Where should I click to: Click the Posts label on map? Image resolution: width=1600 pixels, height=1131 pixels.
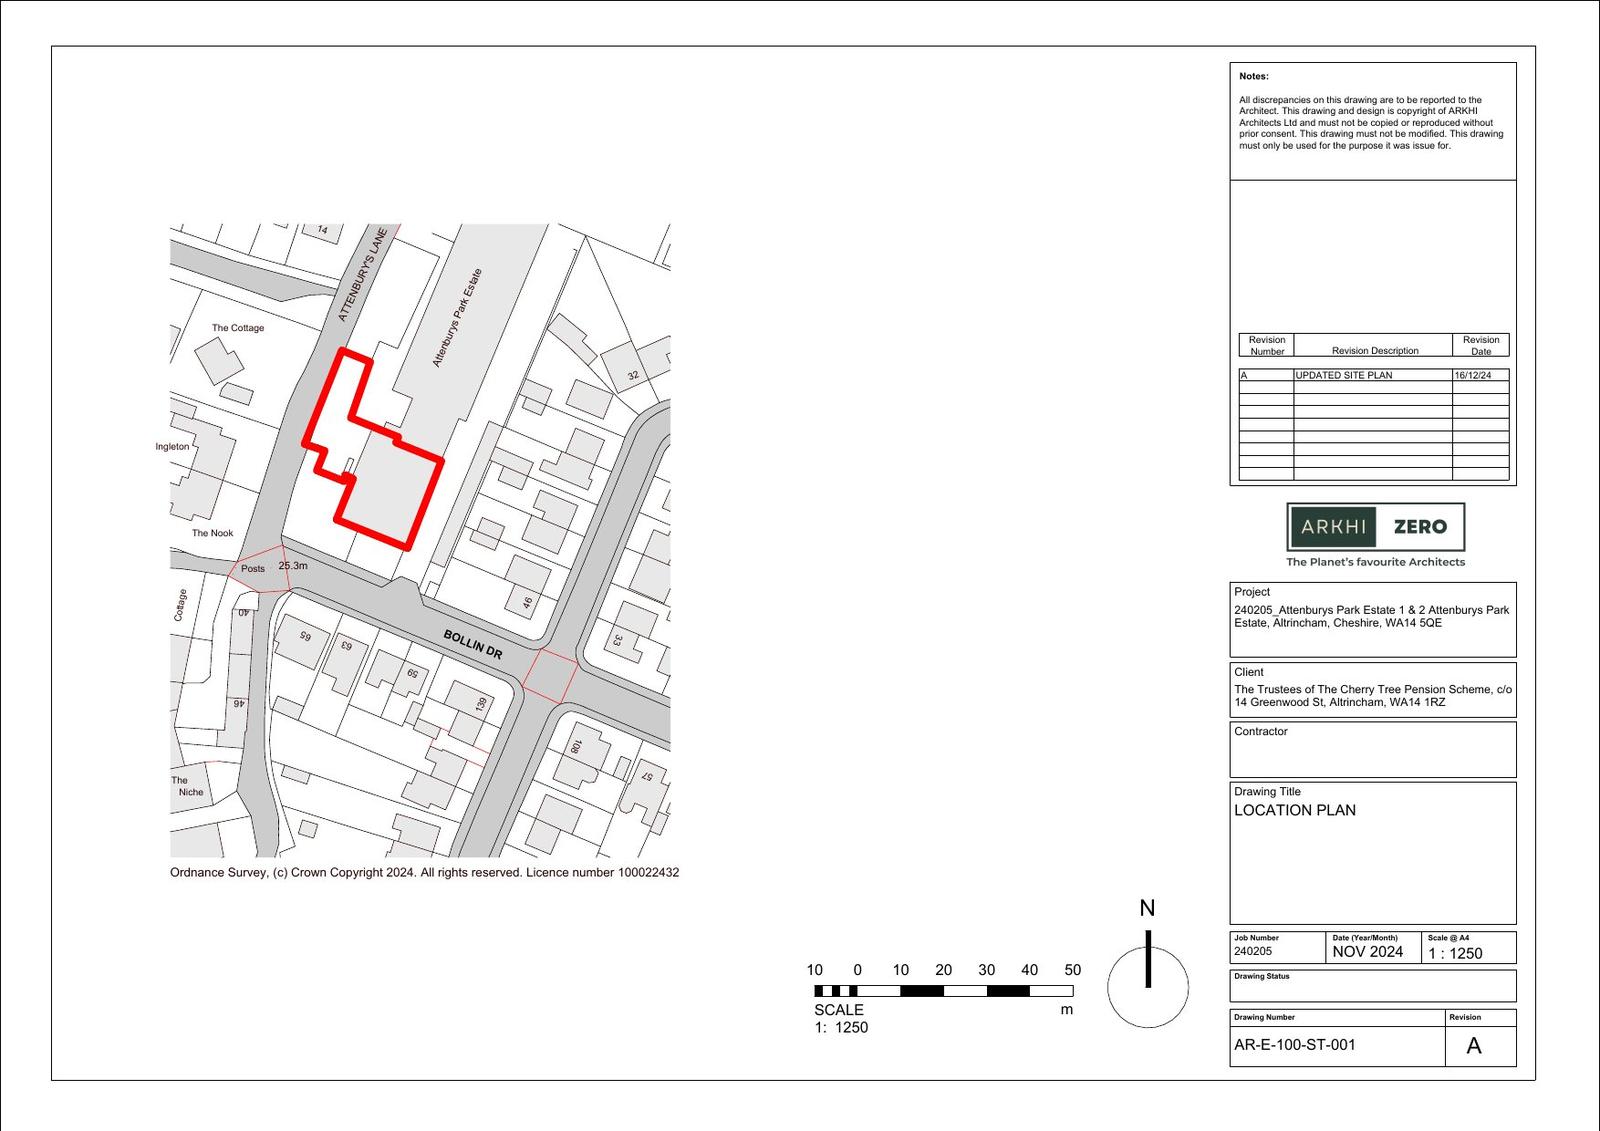[253, 569]
